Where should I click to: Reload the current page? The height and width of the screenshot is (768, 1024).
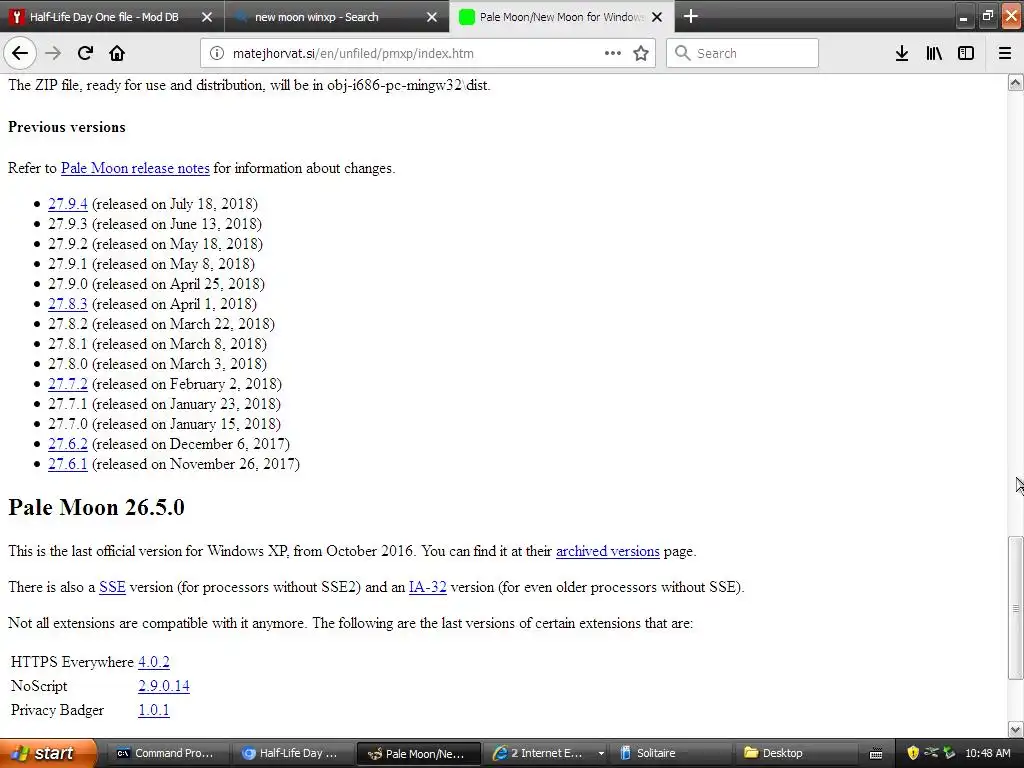[85, 53]
